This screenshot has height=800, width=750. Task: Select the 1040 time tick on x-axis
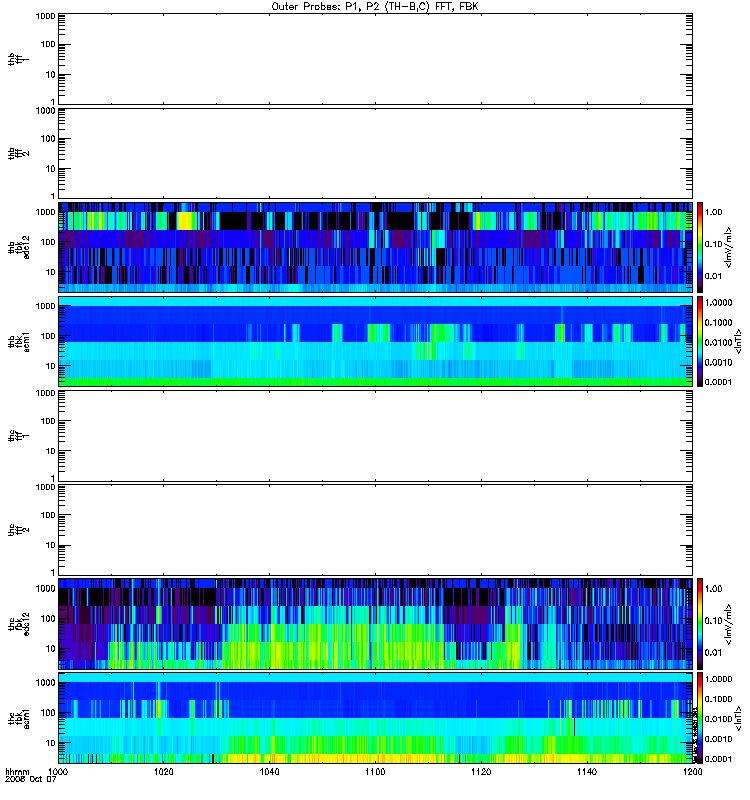click(269, 773)
